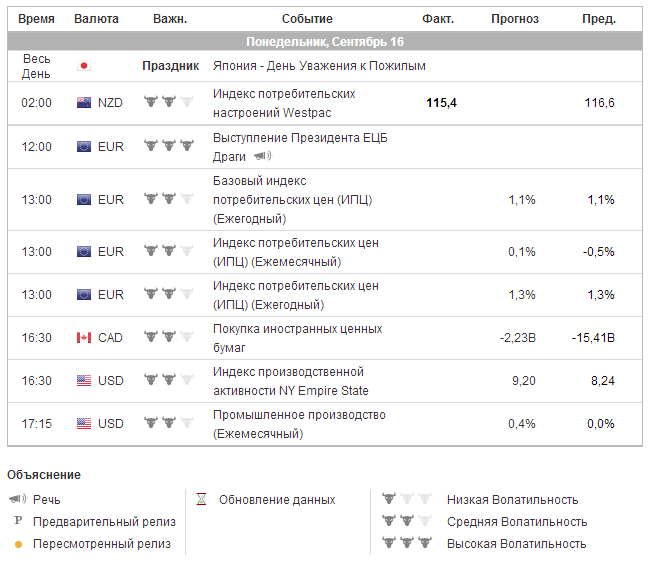
Task: Click orange dot for Пересмотренный релиз
Action: (18, 544)
